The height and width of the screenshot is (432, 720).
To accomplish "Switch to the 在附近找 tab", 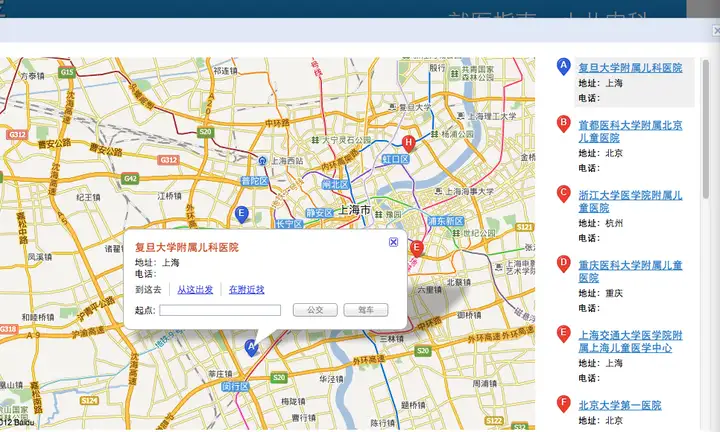I will (247, 290).
